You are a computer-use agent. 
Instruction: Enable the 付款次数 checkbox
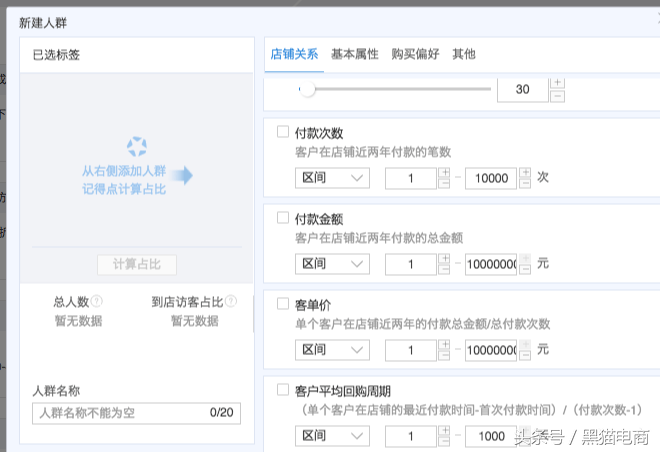283,132
